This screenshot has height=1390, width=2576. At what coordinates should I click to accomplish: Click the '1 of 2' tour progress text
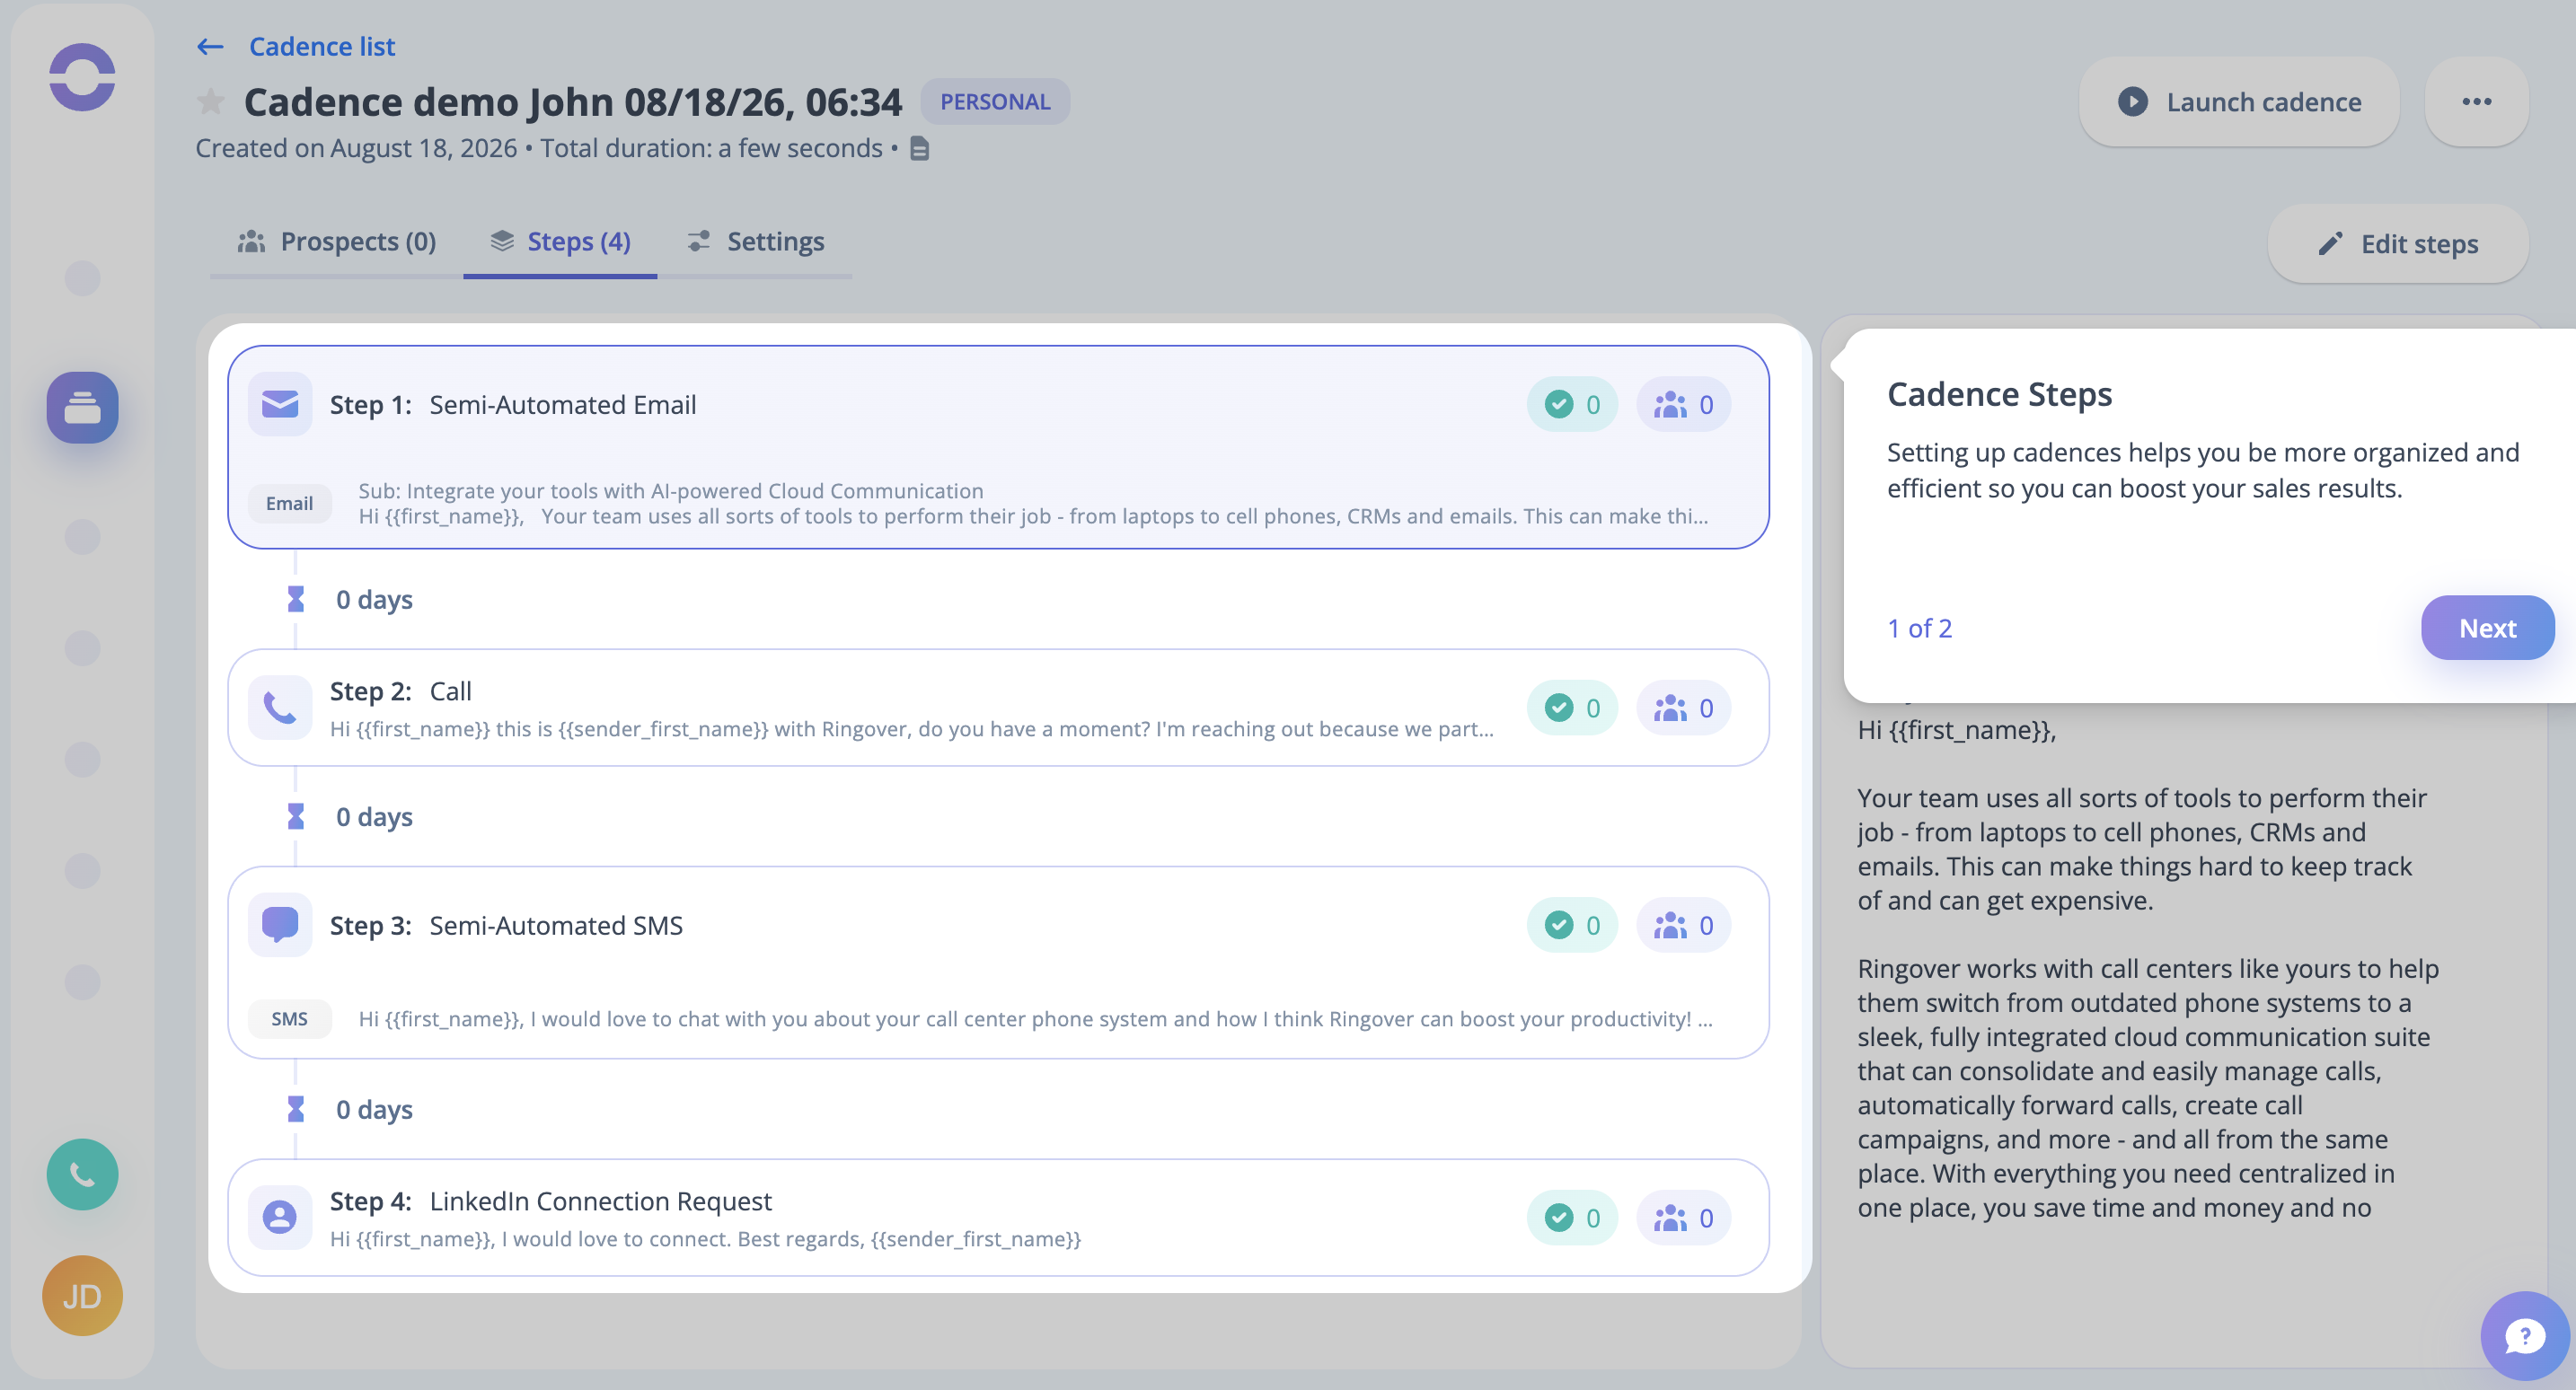pyautogui.click(x=1919, y=628)
